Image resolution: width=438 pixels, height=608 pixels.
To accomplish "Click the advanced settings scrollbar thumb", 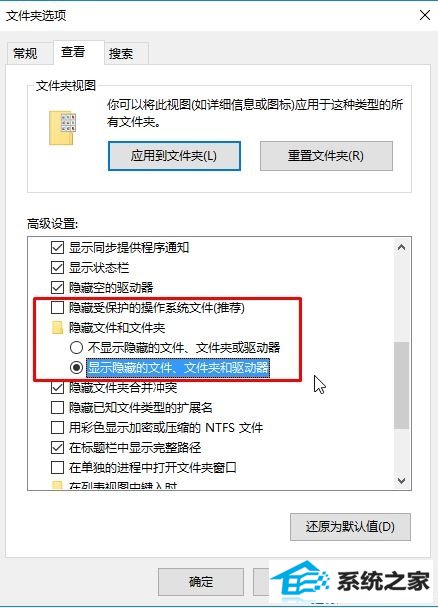I will point(402,385).
